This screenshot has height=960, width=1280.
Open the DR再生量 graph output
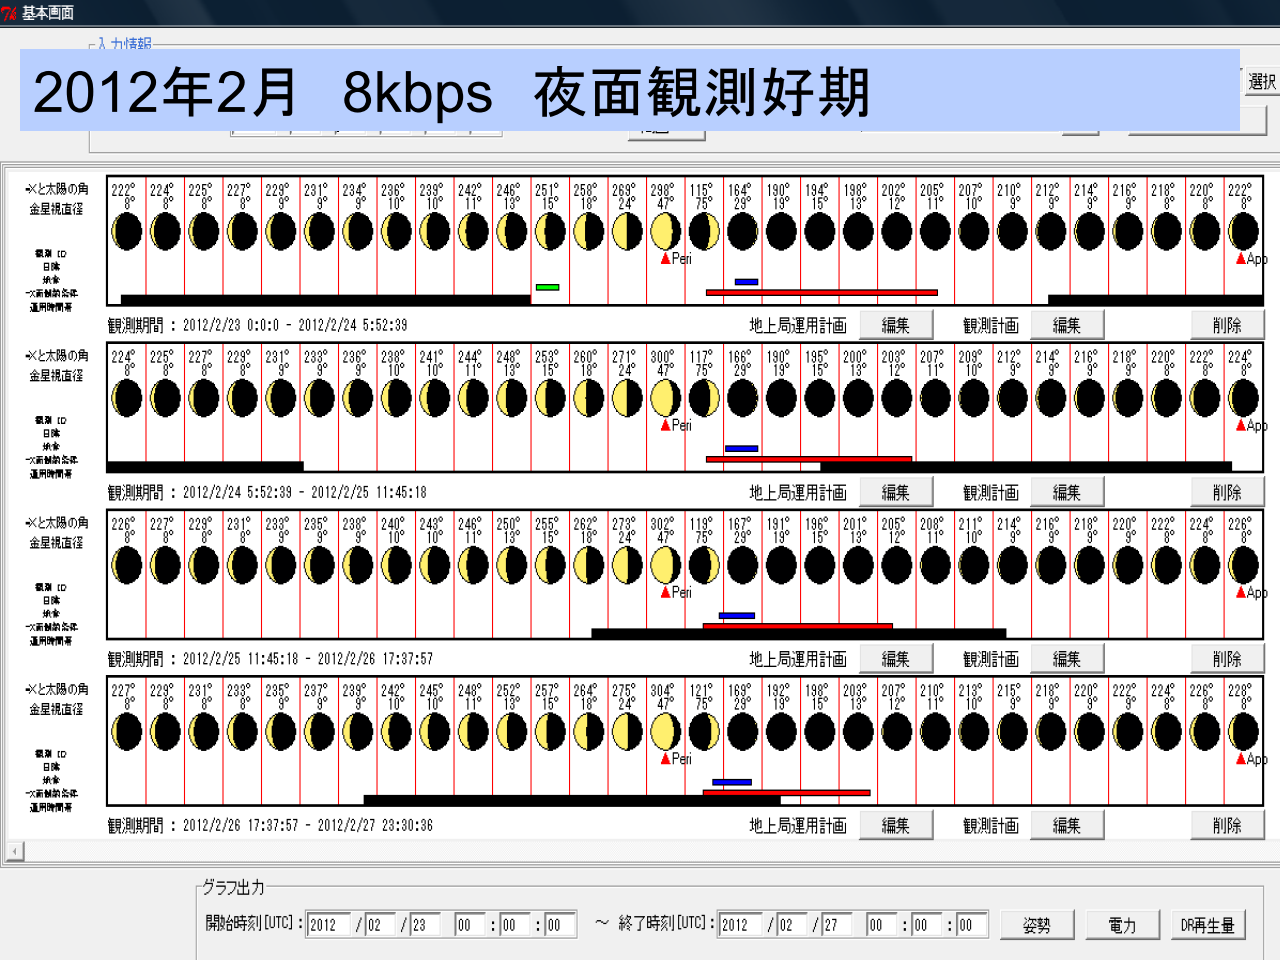point(1207,925)
